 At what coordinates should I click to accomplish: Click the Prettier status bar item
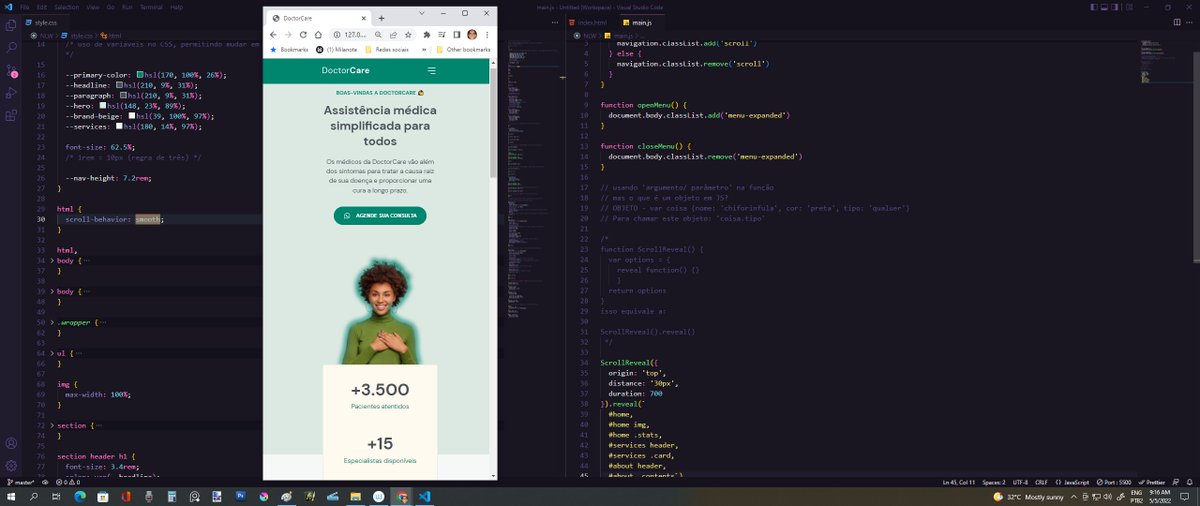coord(1152,483)
